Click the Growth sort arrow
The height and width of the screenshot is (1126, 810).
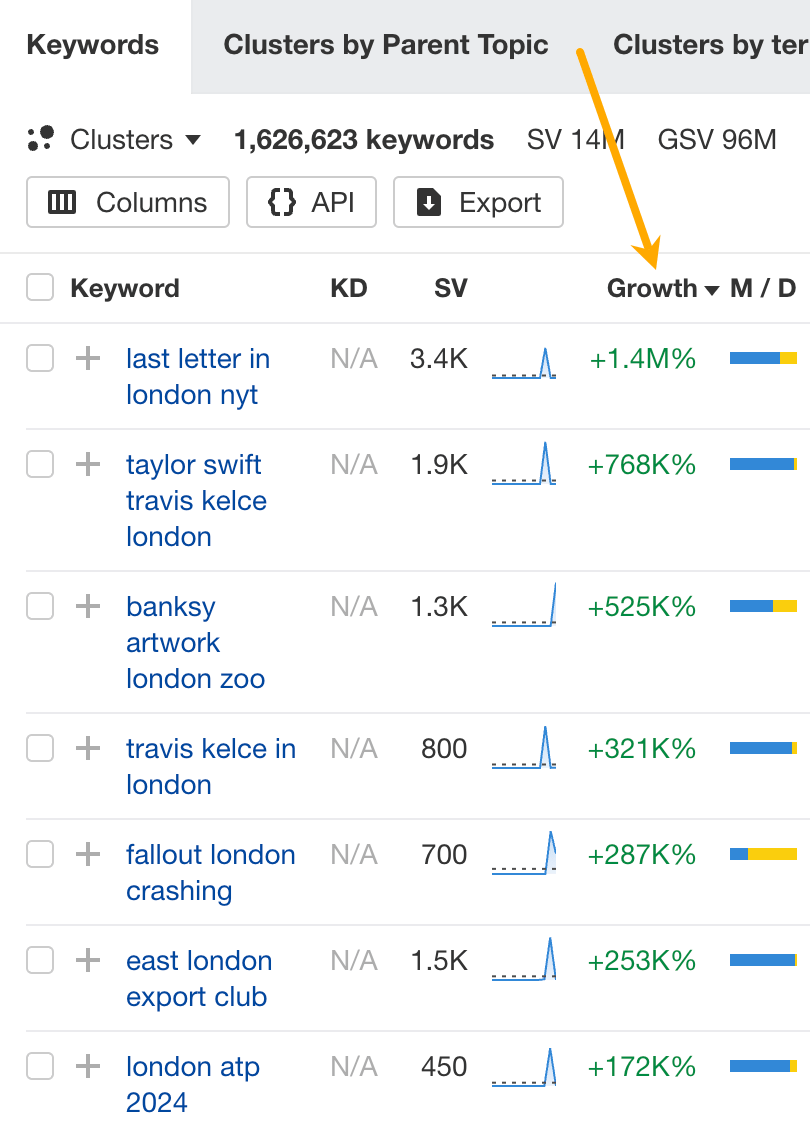coord(713,289)
